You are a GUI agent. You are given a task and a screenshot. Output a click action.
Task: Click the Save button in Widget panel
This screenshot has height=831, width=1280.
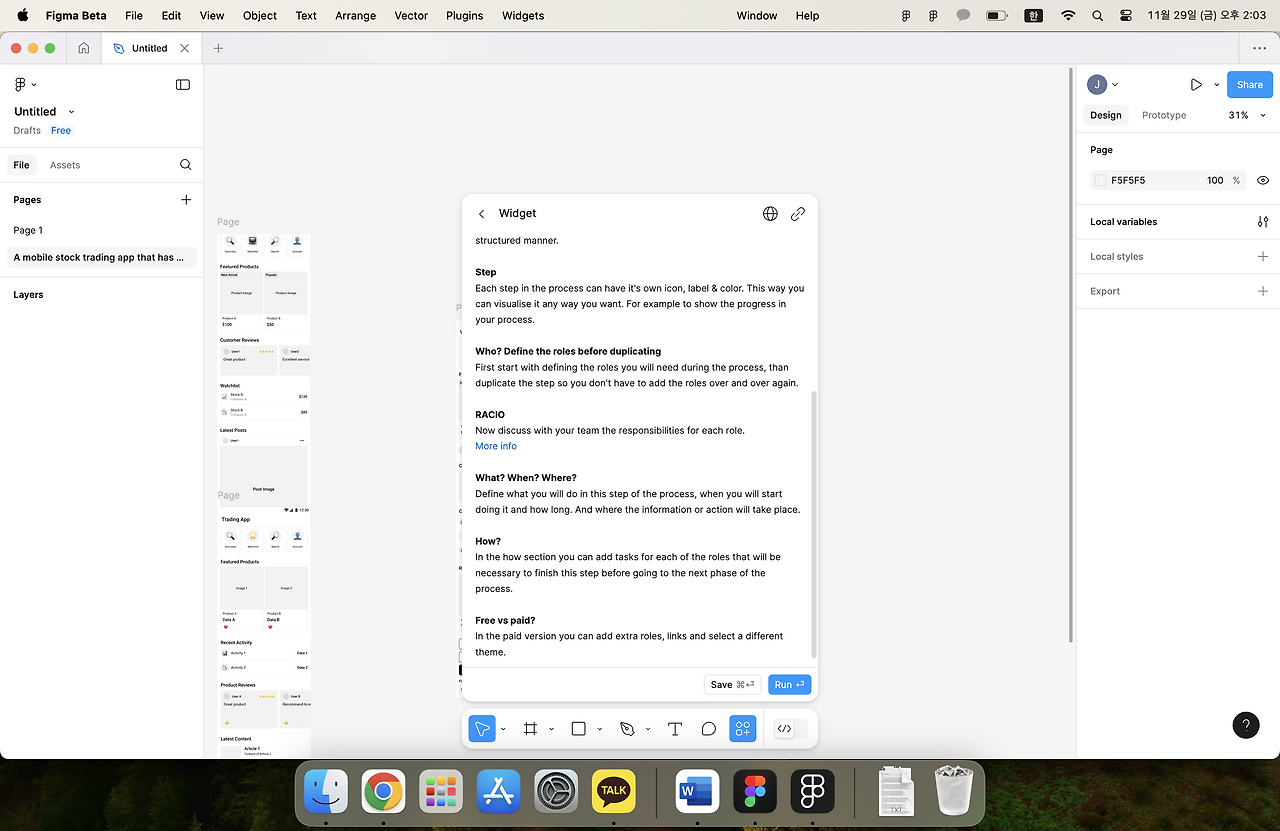tap(732, 685)
